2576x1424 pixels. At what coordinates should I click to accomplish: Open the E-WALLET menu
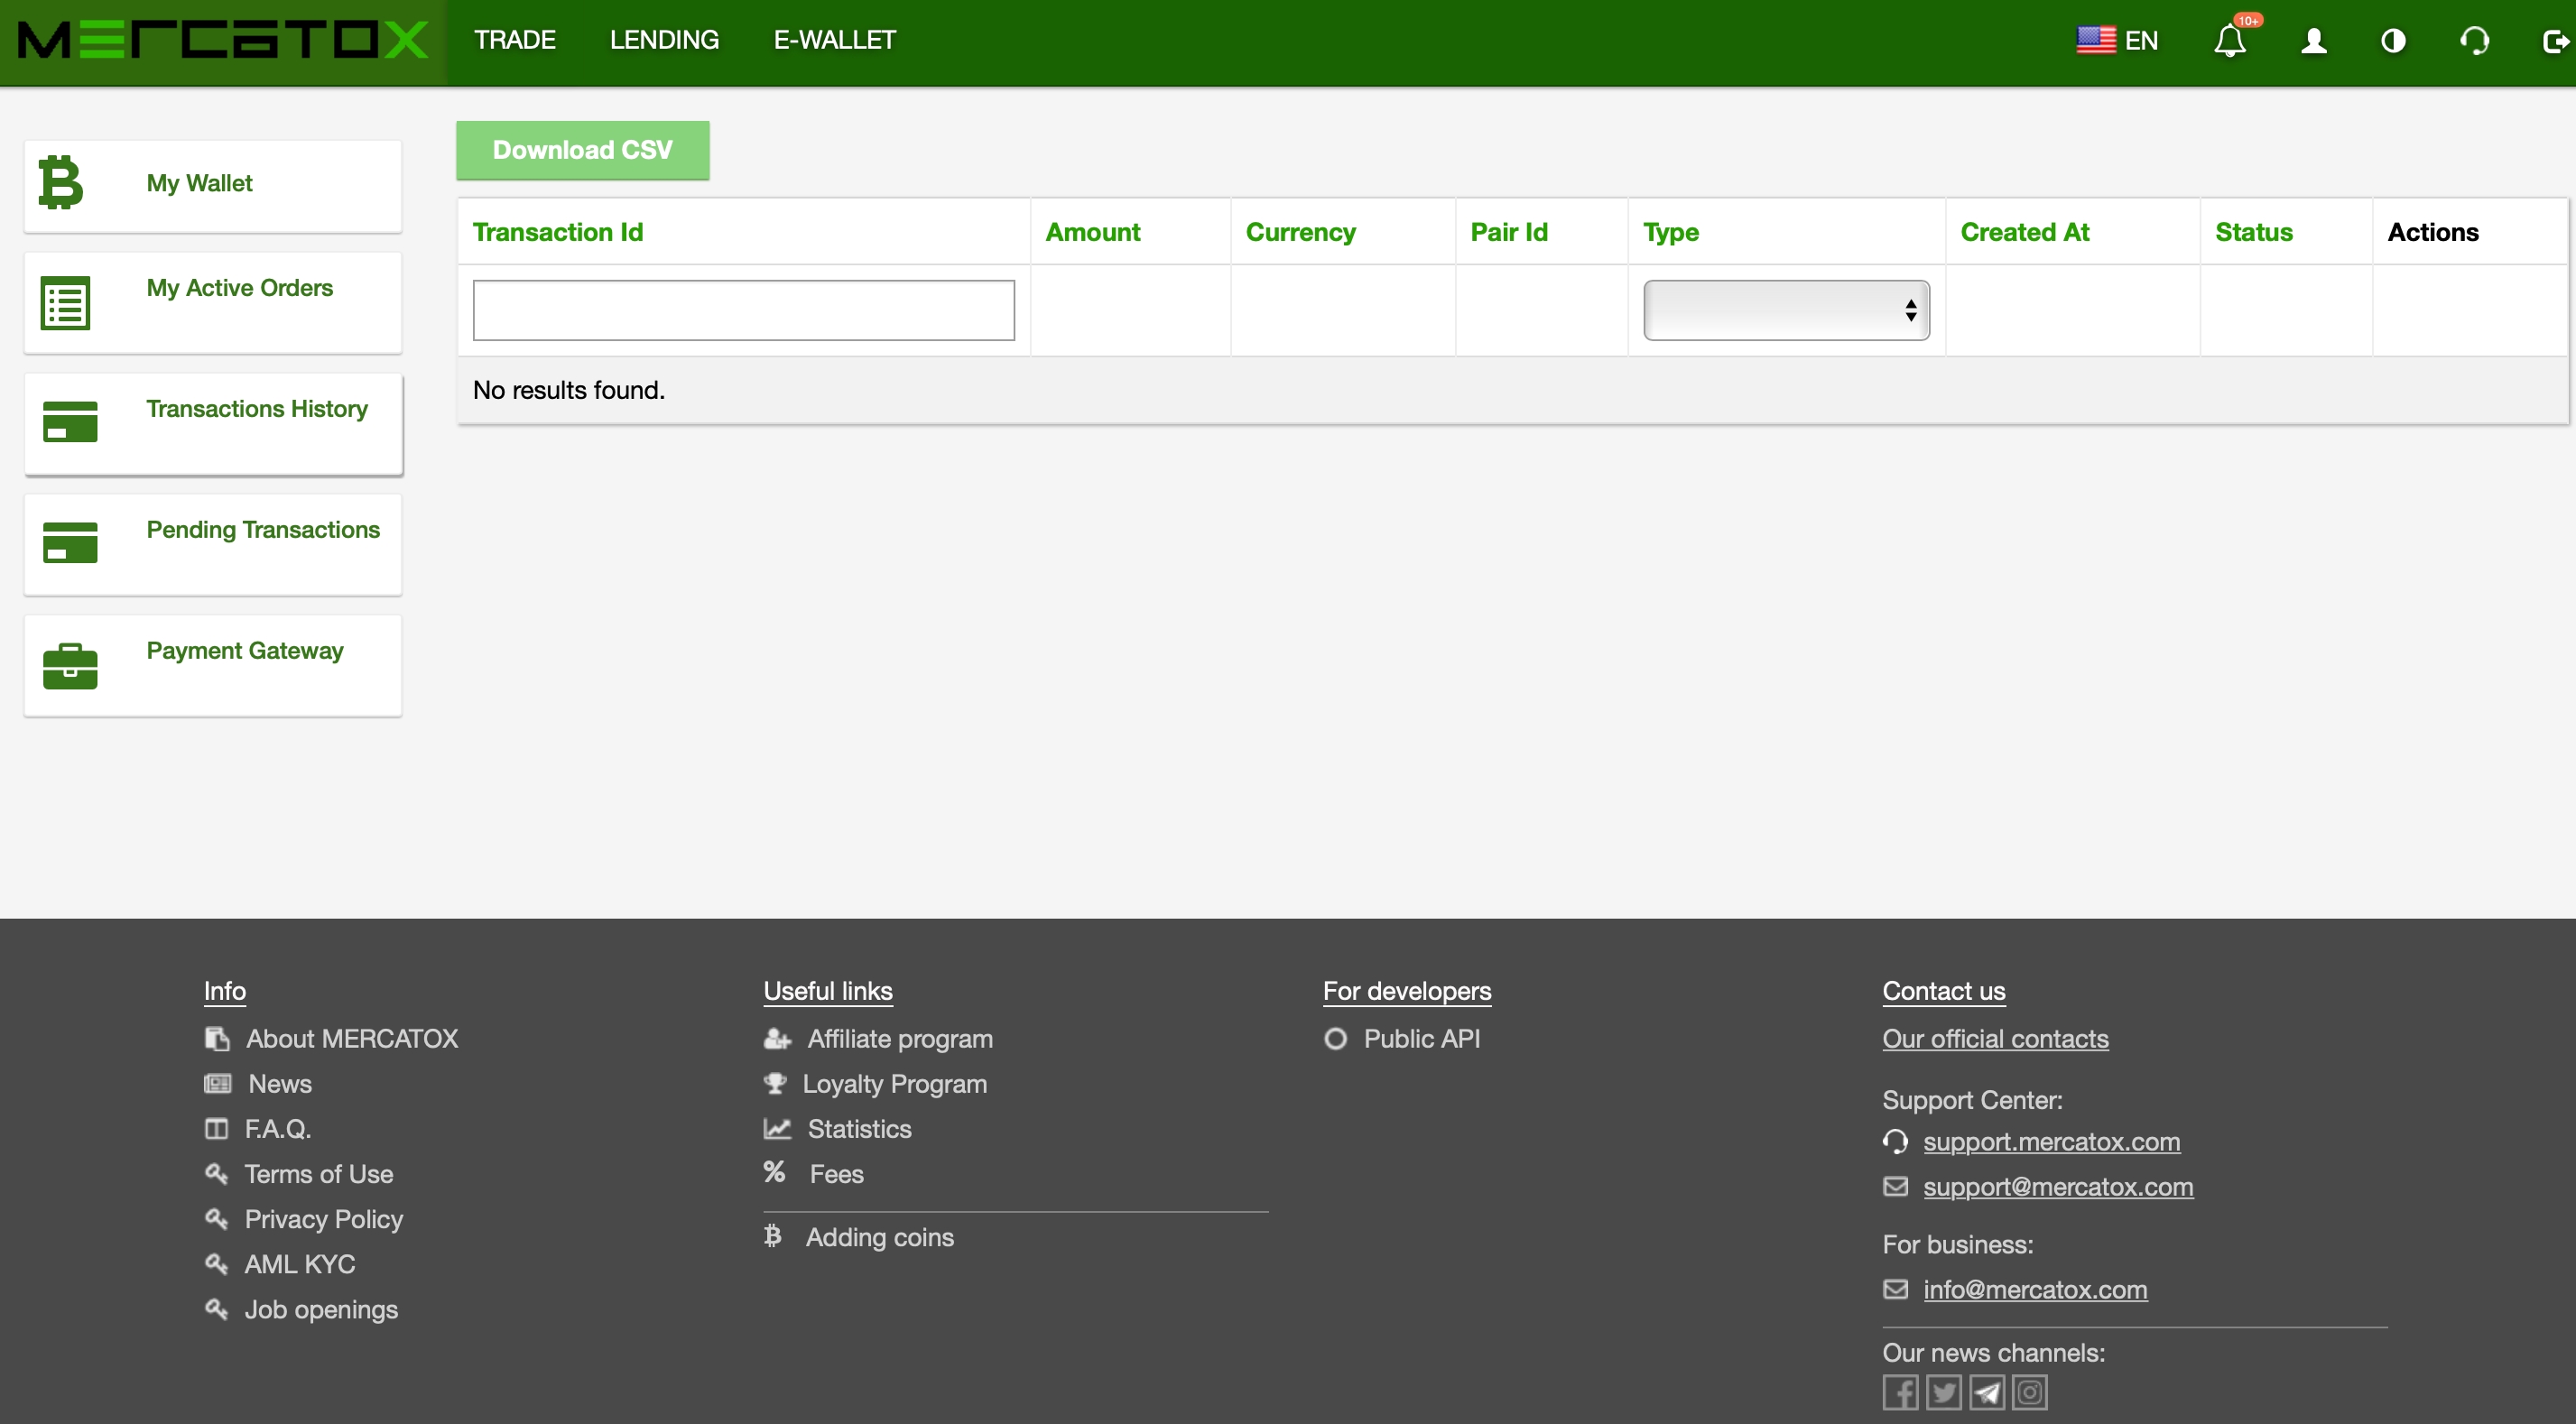[x=834, y=40]
